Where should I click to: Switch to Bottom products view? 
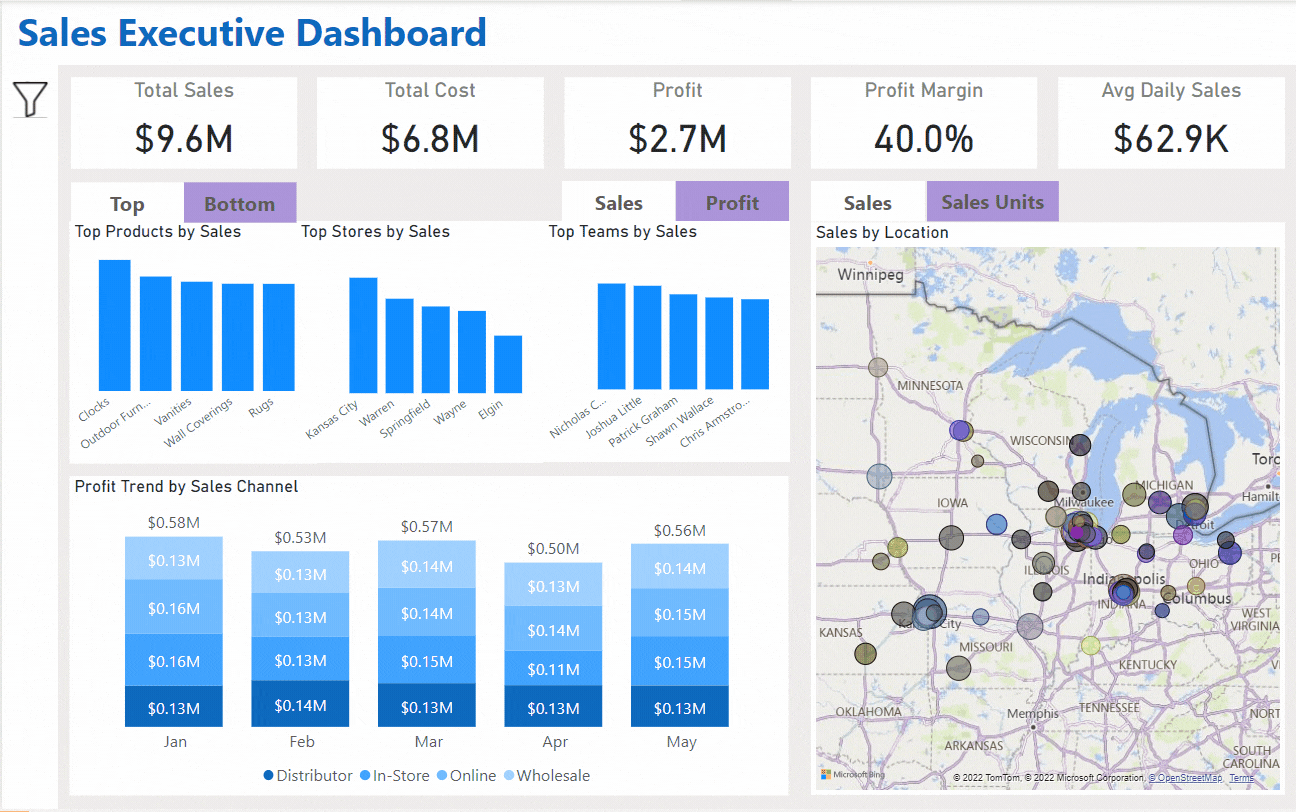coord(239,203)
